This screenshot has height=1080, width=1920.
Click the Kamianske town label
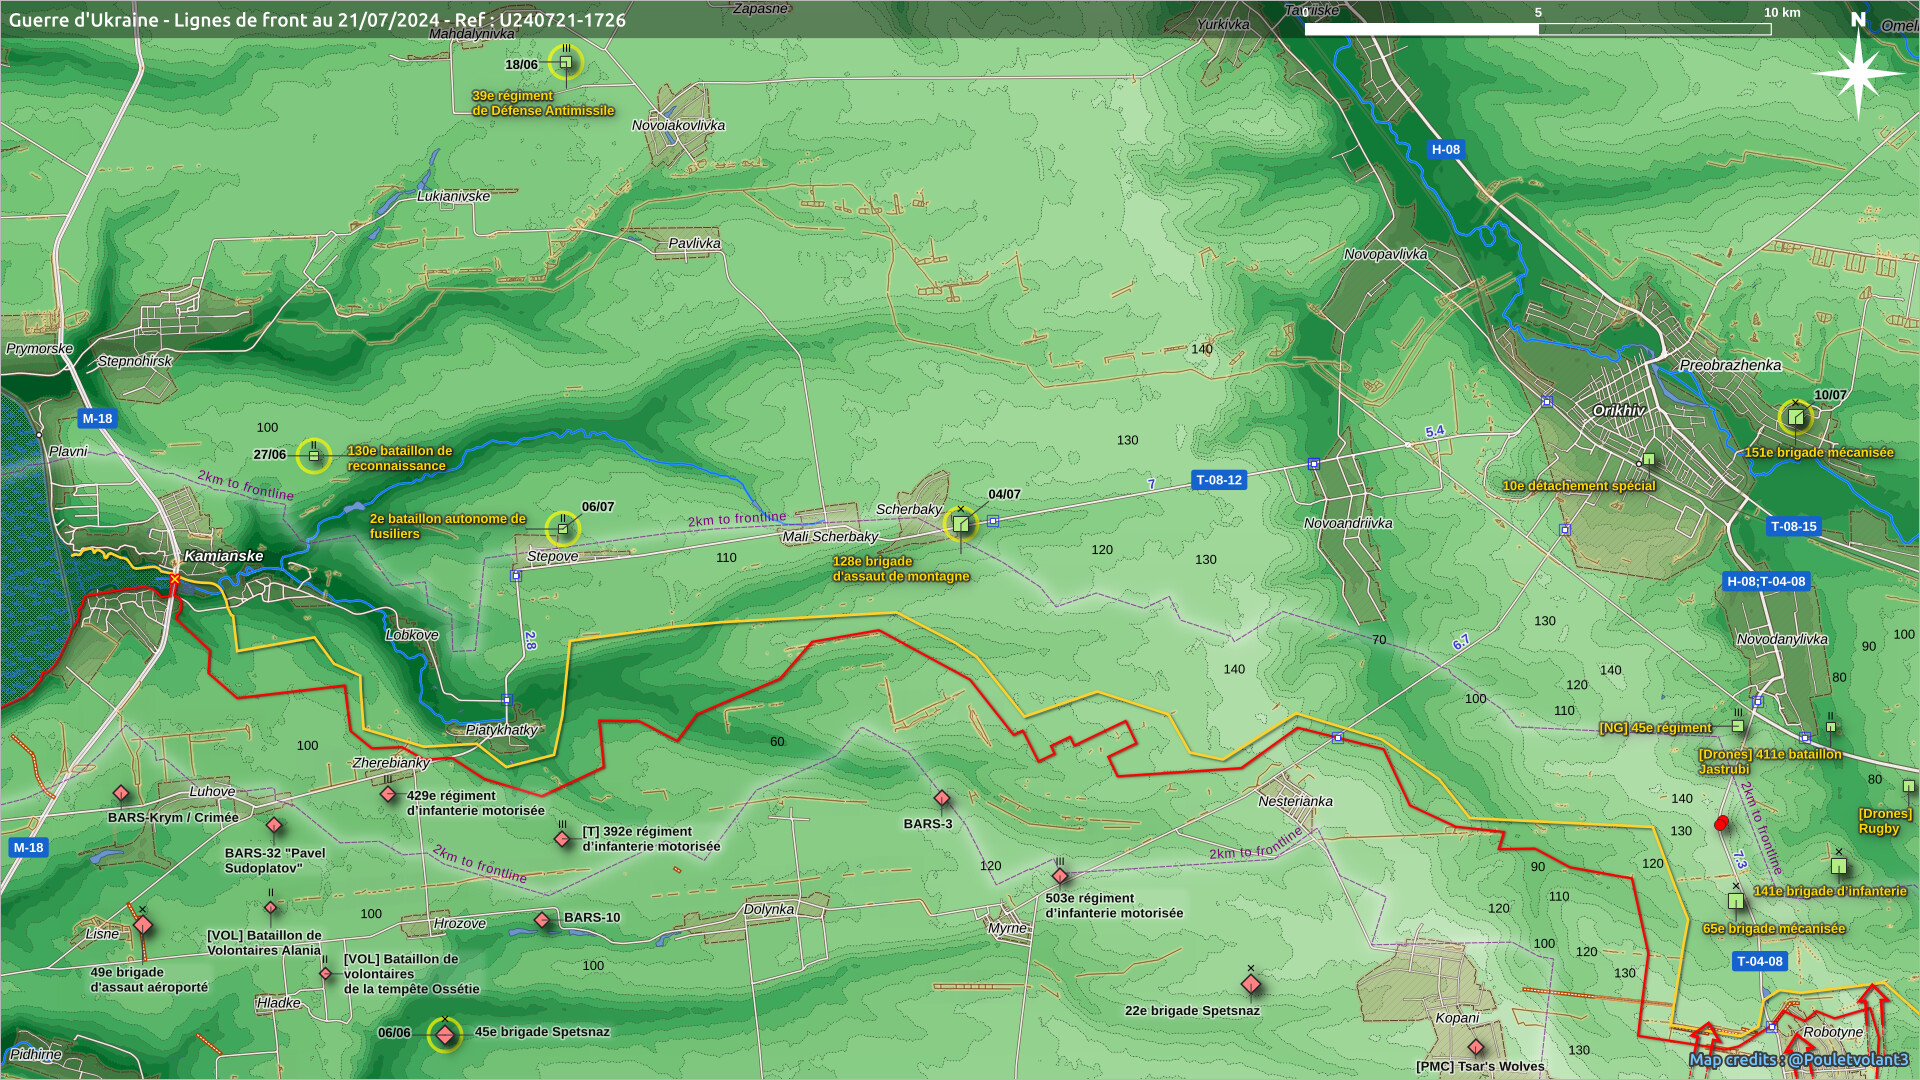(224, 556)
